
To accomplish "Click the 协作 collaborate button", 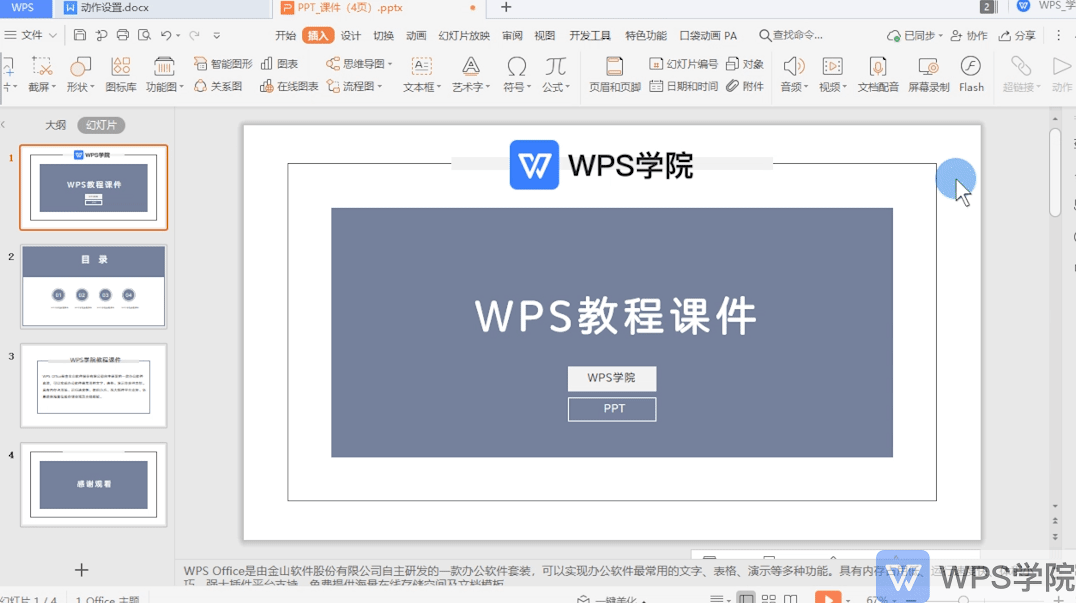I will coord(969,36).
